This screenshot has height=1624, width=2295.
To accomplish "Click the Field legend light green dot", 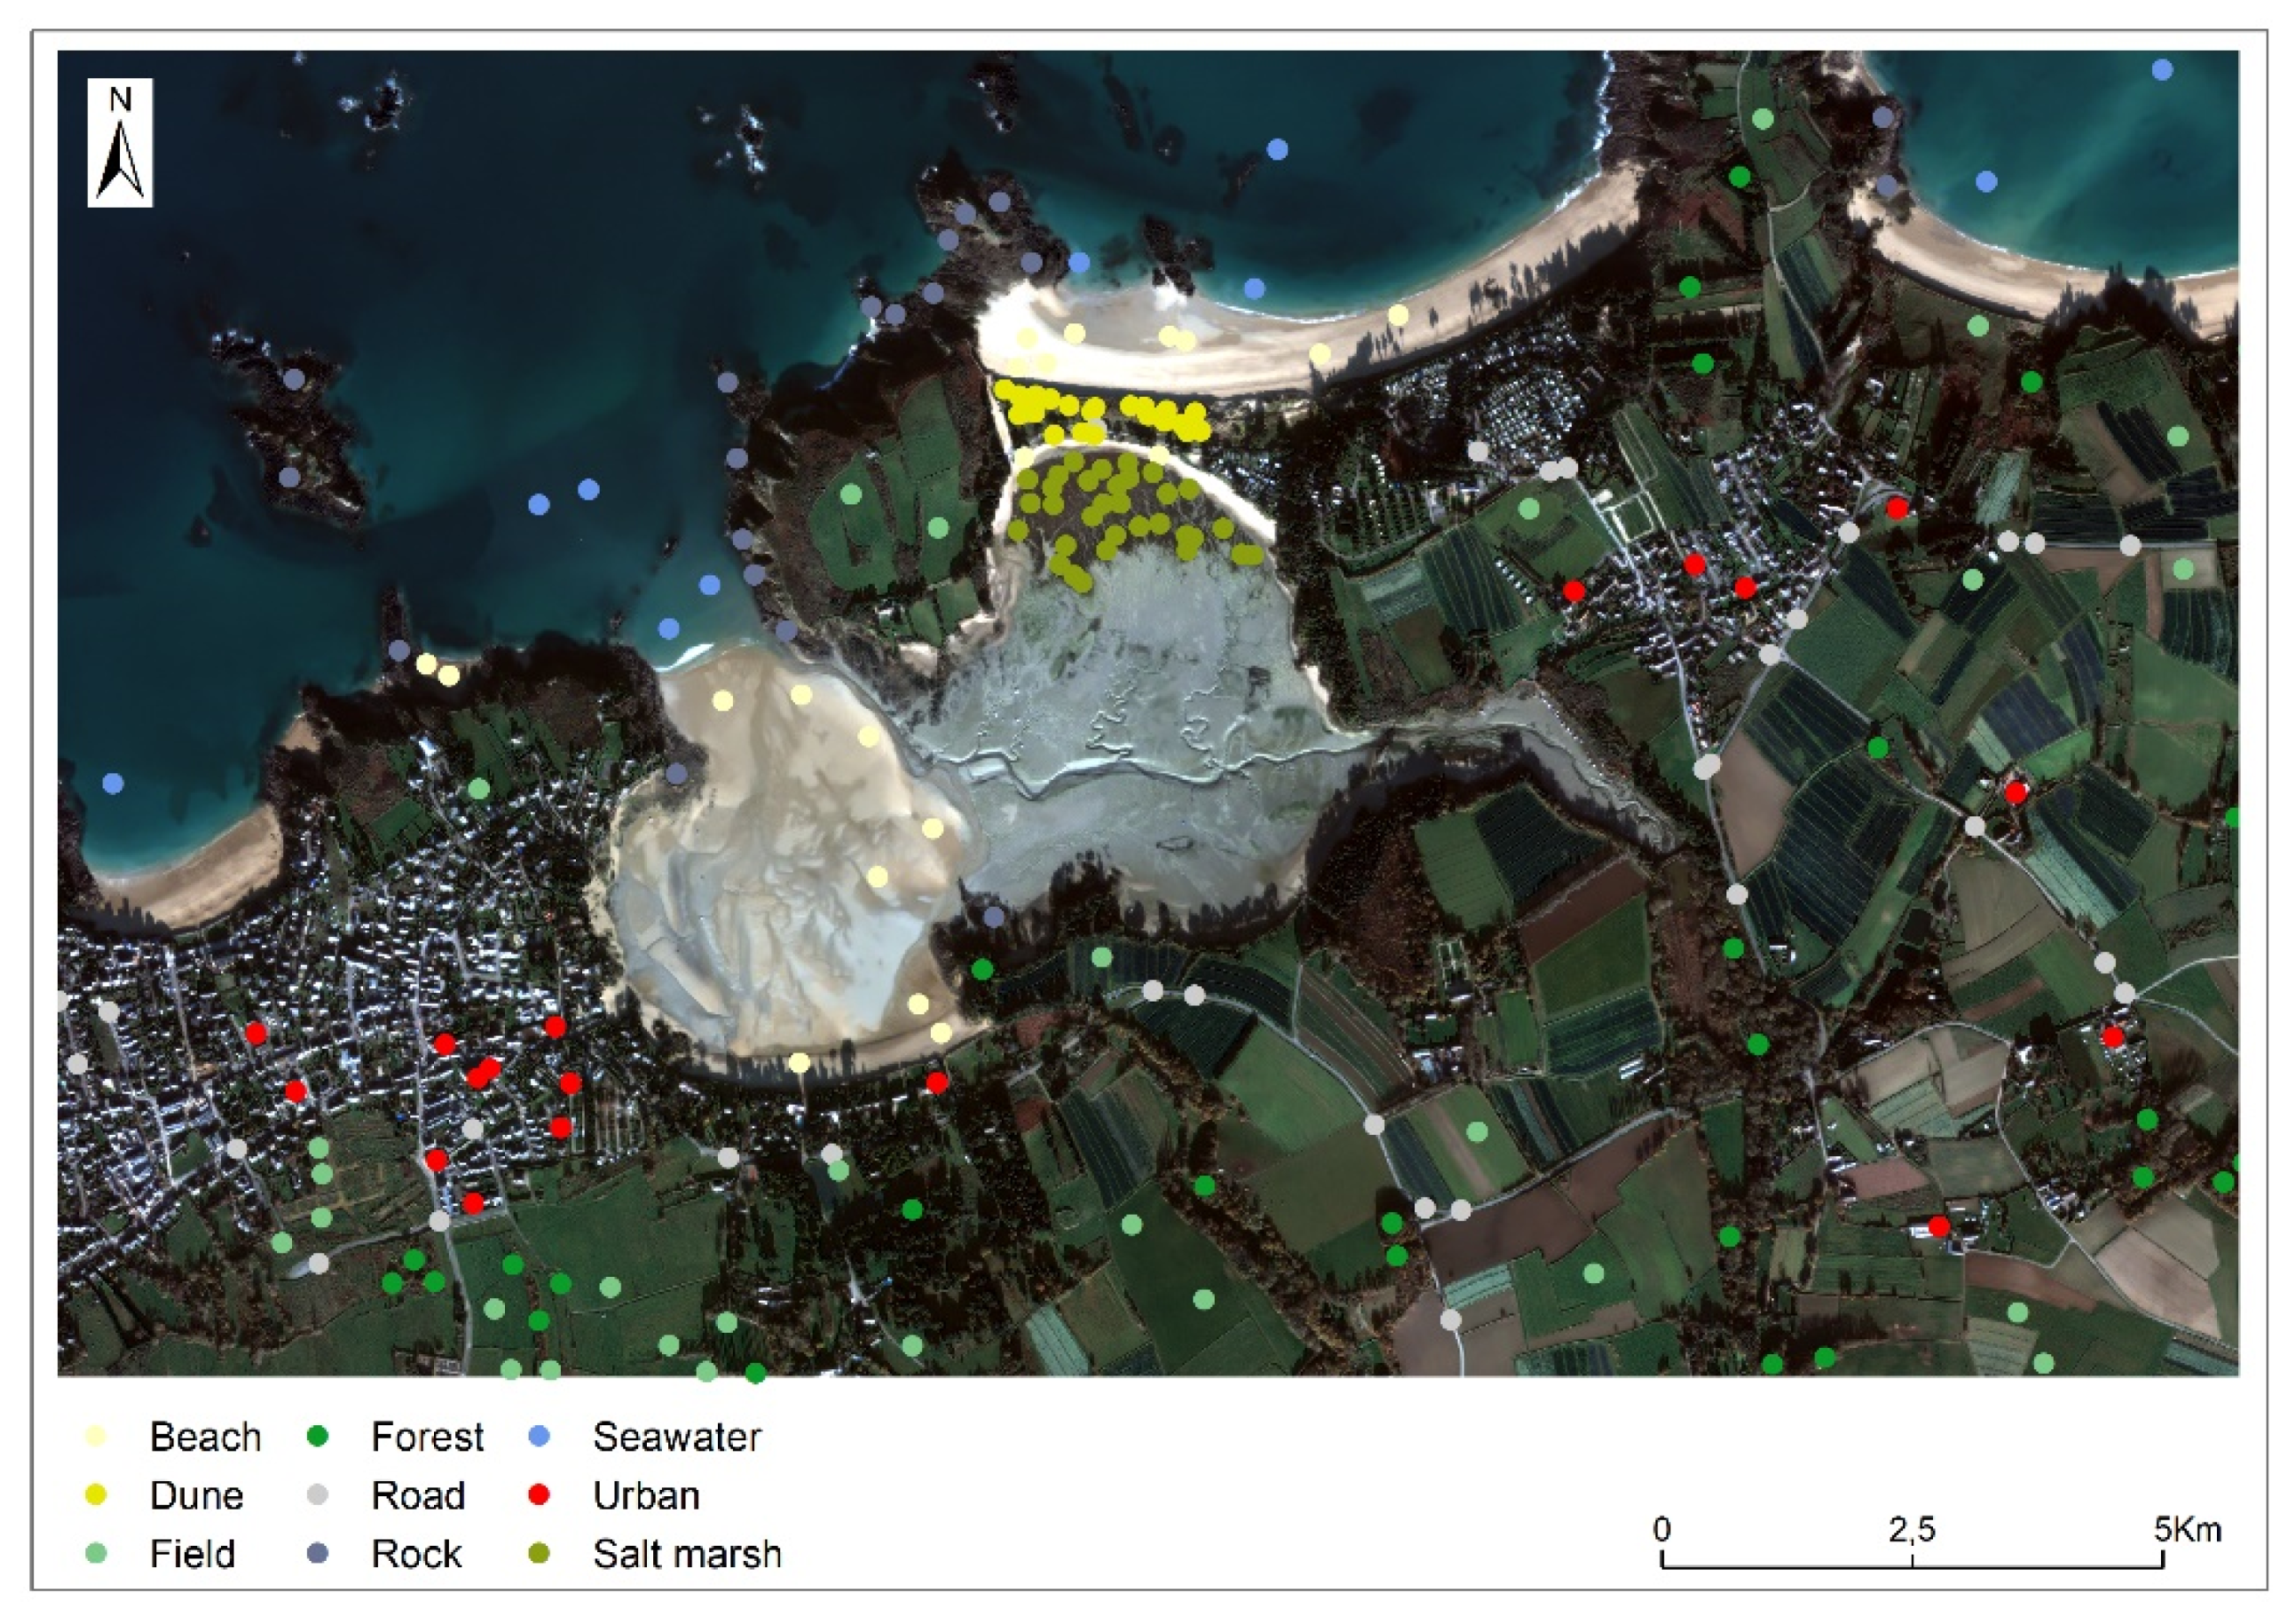I will (96, 1553).
